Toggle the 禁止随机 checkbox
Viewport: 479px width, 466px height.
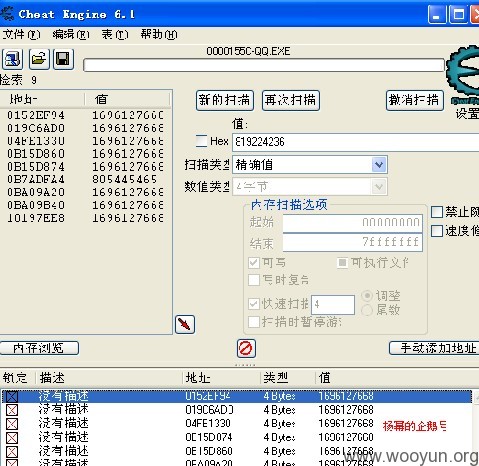[437, 212]
